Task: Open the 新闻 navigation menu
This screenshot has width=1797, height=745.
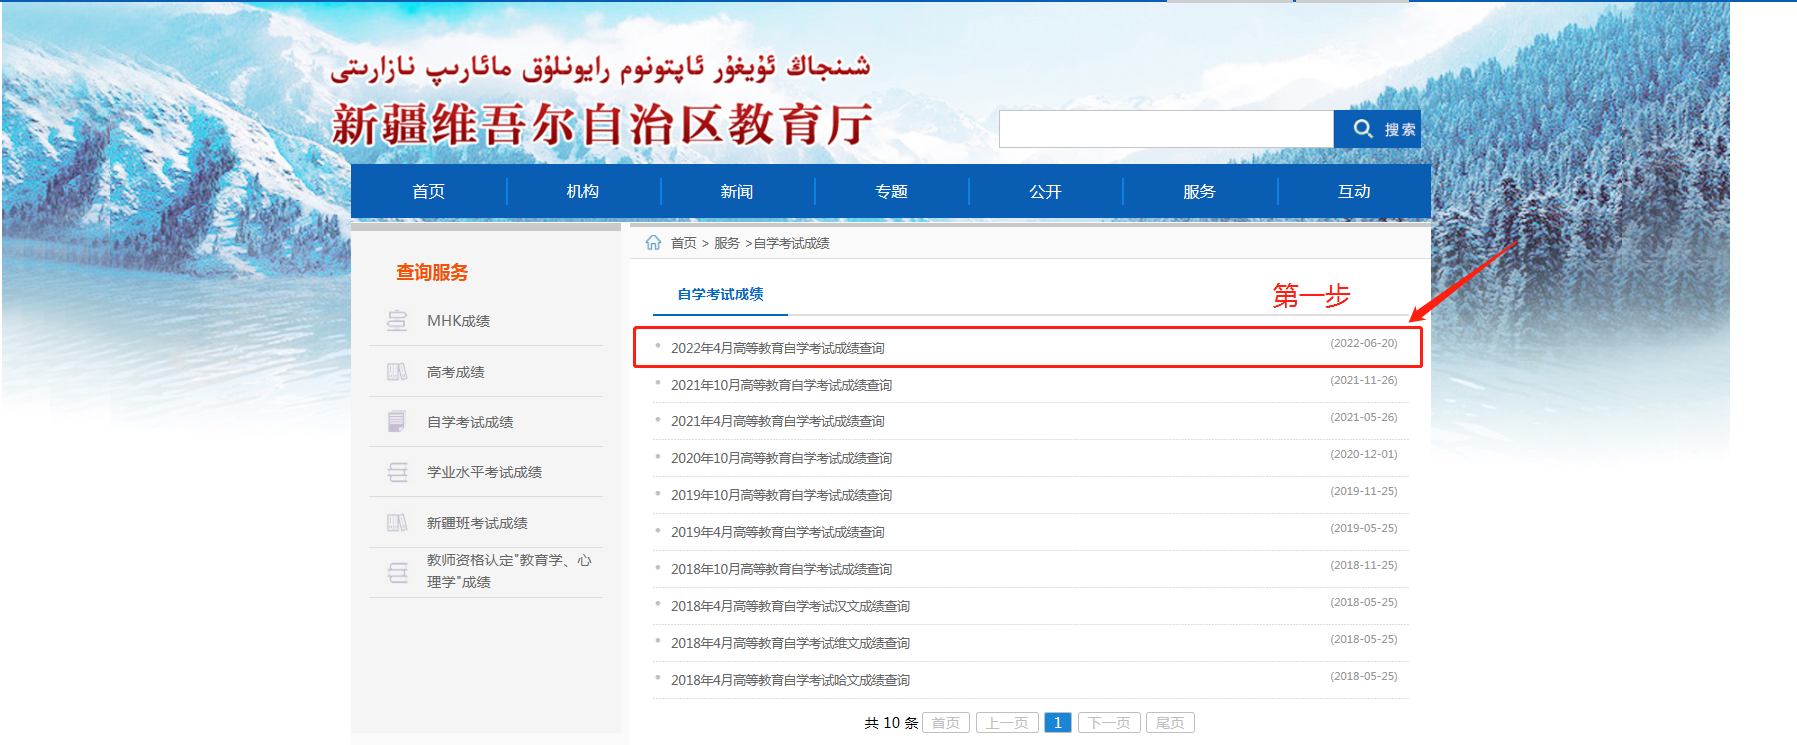Action: point(737,191)
